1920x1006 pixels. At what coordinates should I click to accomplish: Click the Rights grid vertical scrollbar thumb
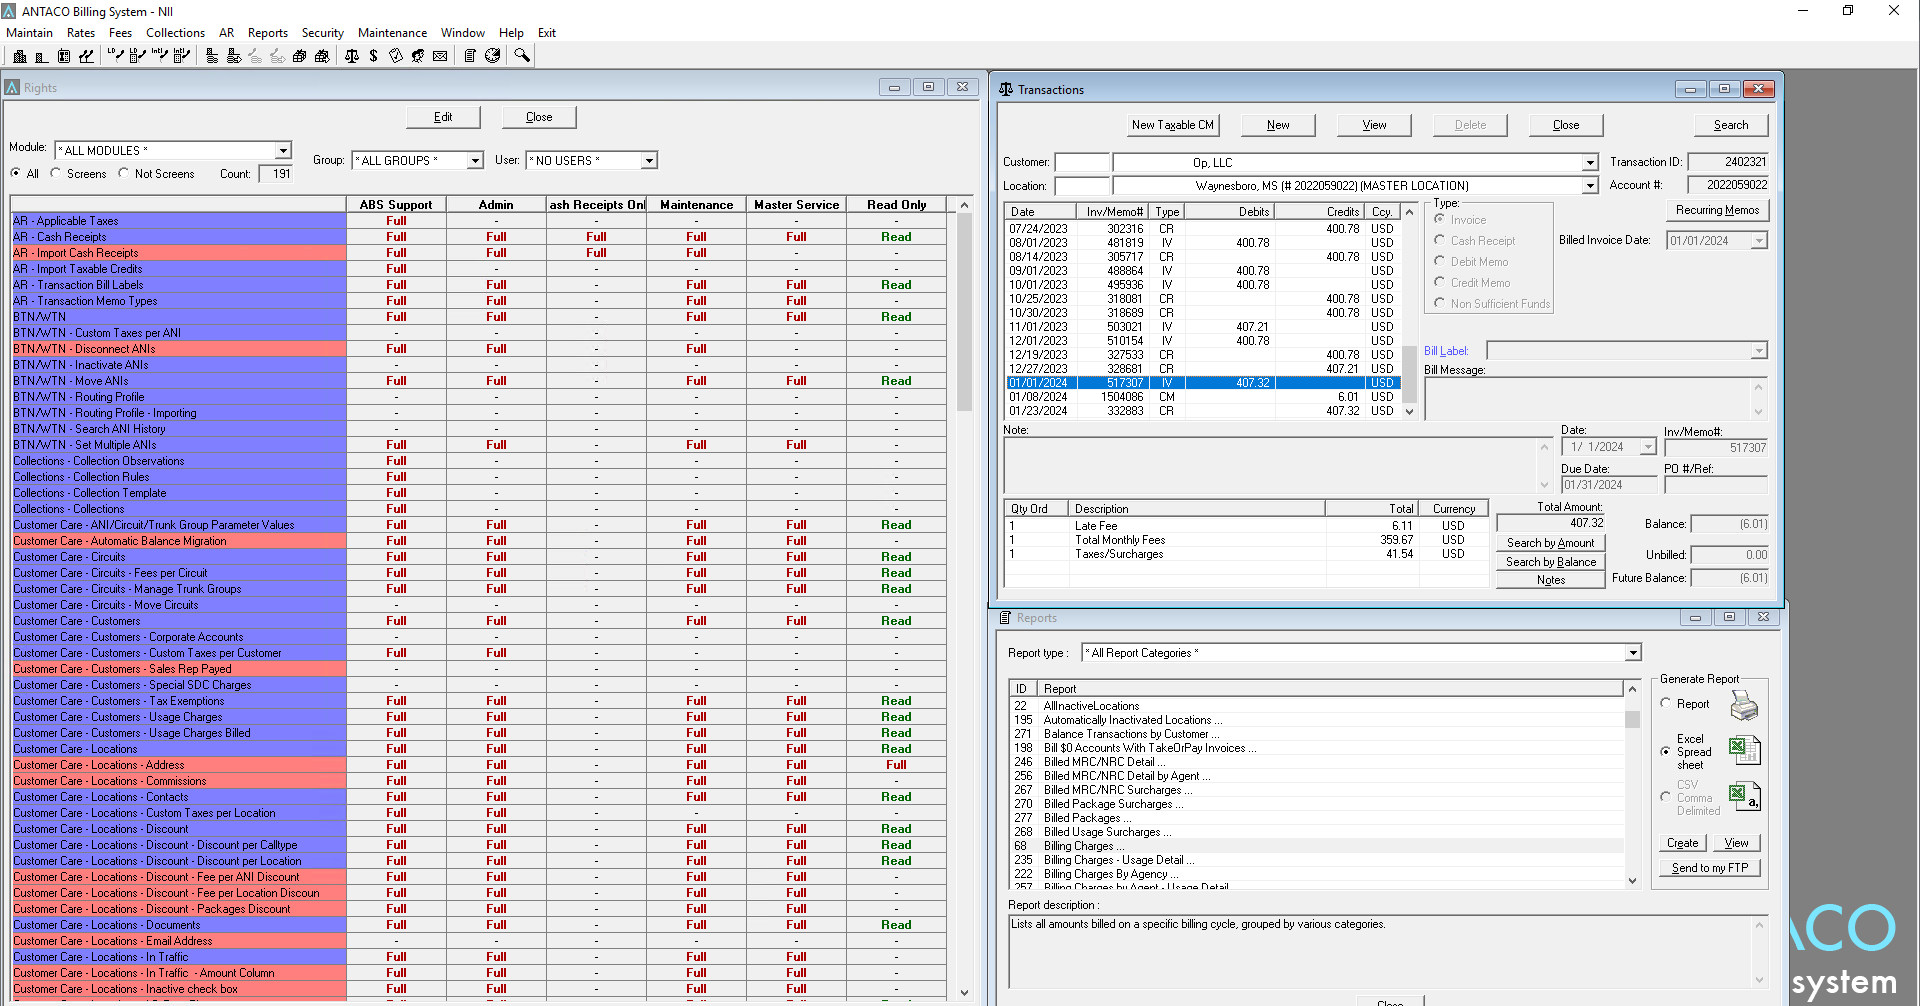[964, 310]
